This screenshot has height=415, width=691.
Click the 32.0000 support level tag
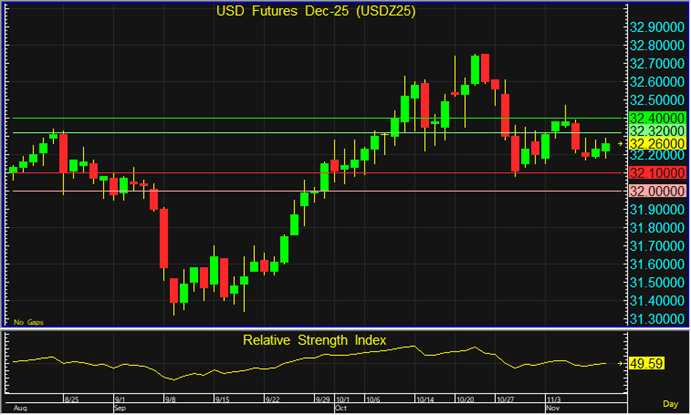point(656,191)
